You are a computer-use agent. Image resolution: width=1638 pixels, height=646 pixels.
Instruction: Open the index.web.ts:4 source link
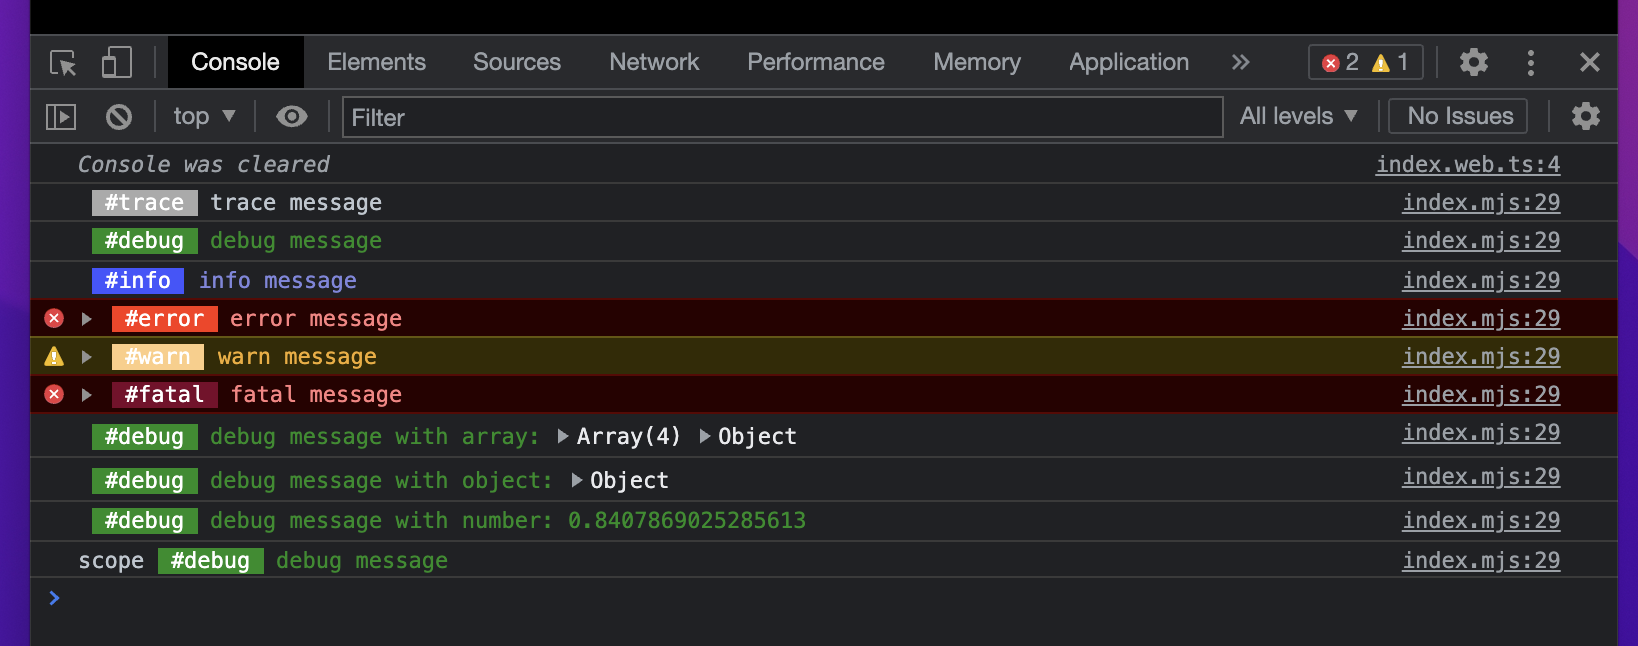coord(1467,164)
